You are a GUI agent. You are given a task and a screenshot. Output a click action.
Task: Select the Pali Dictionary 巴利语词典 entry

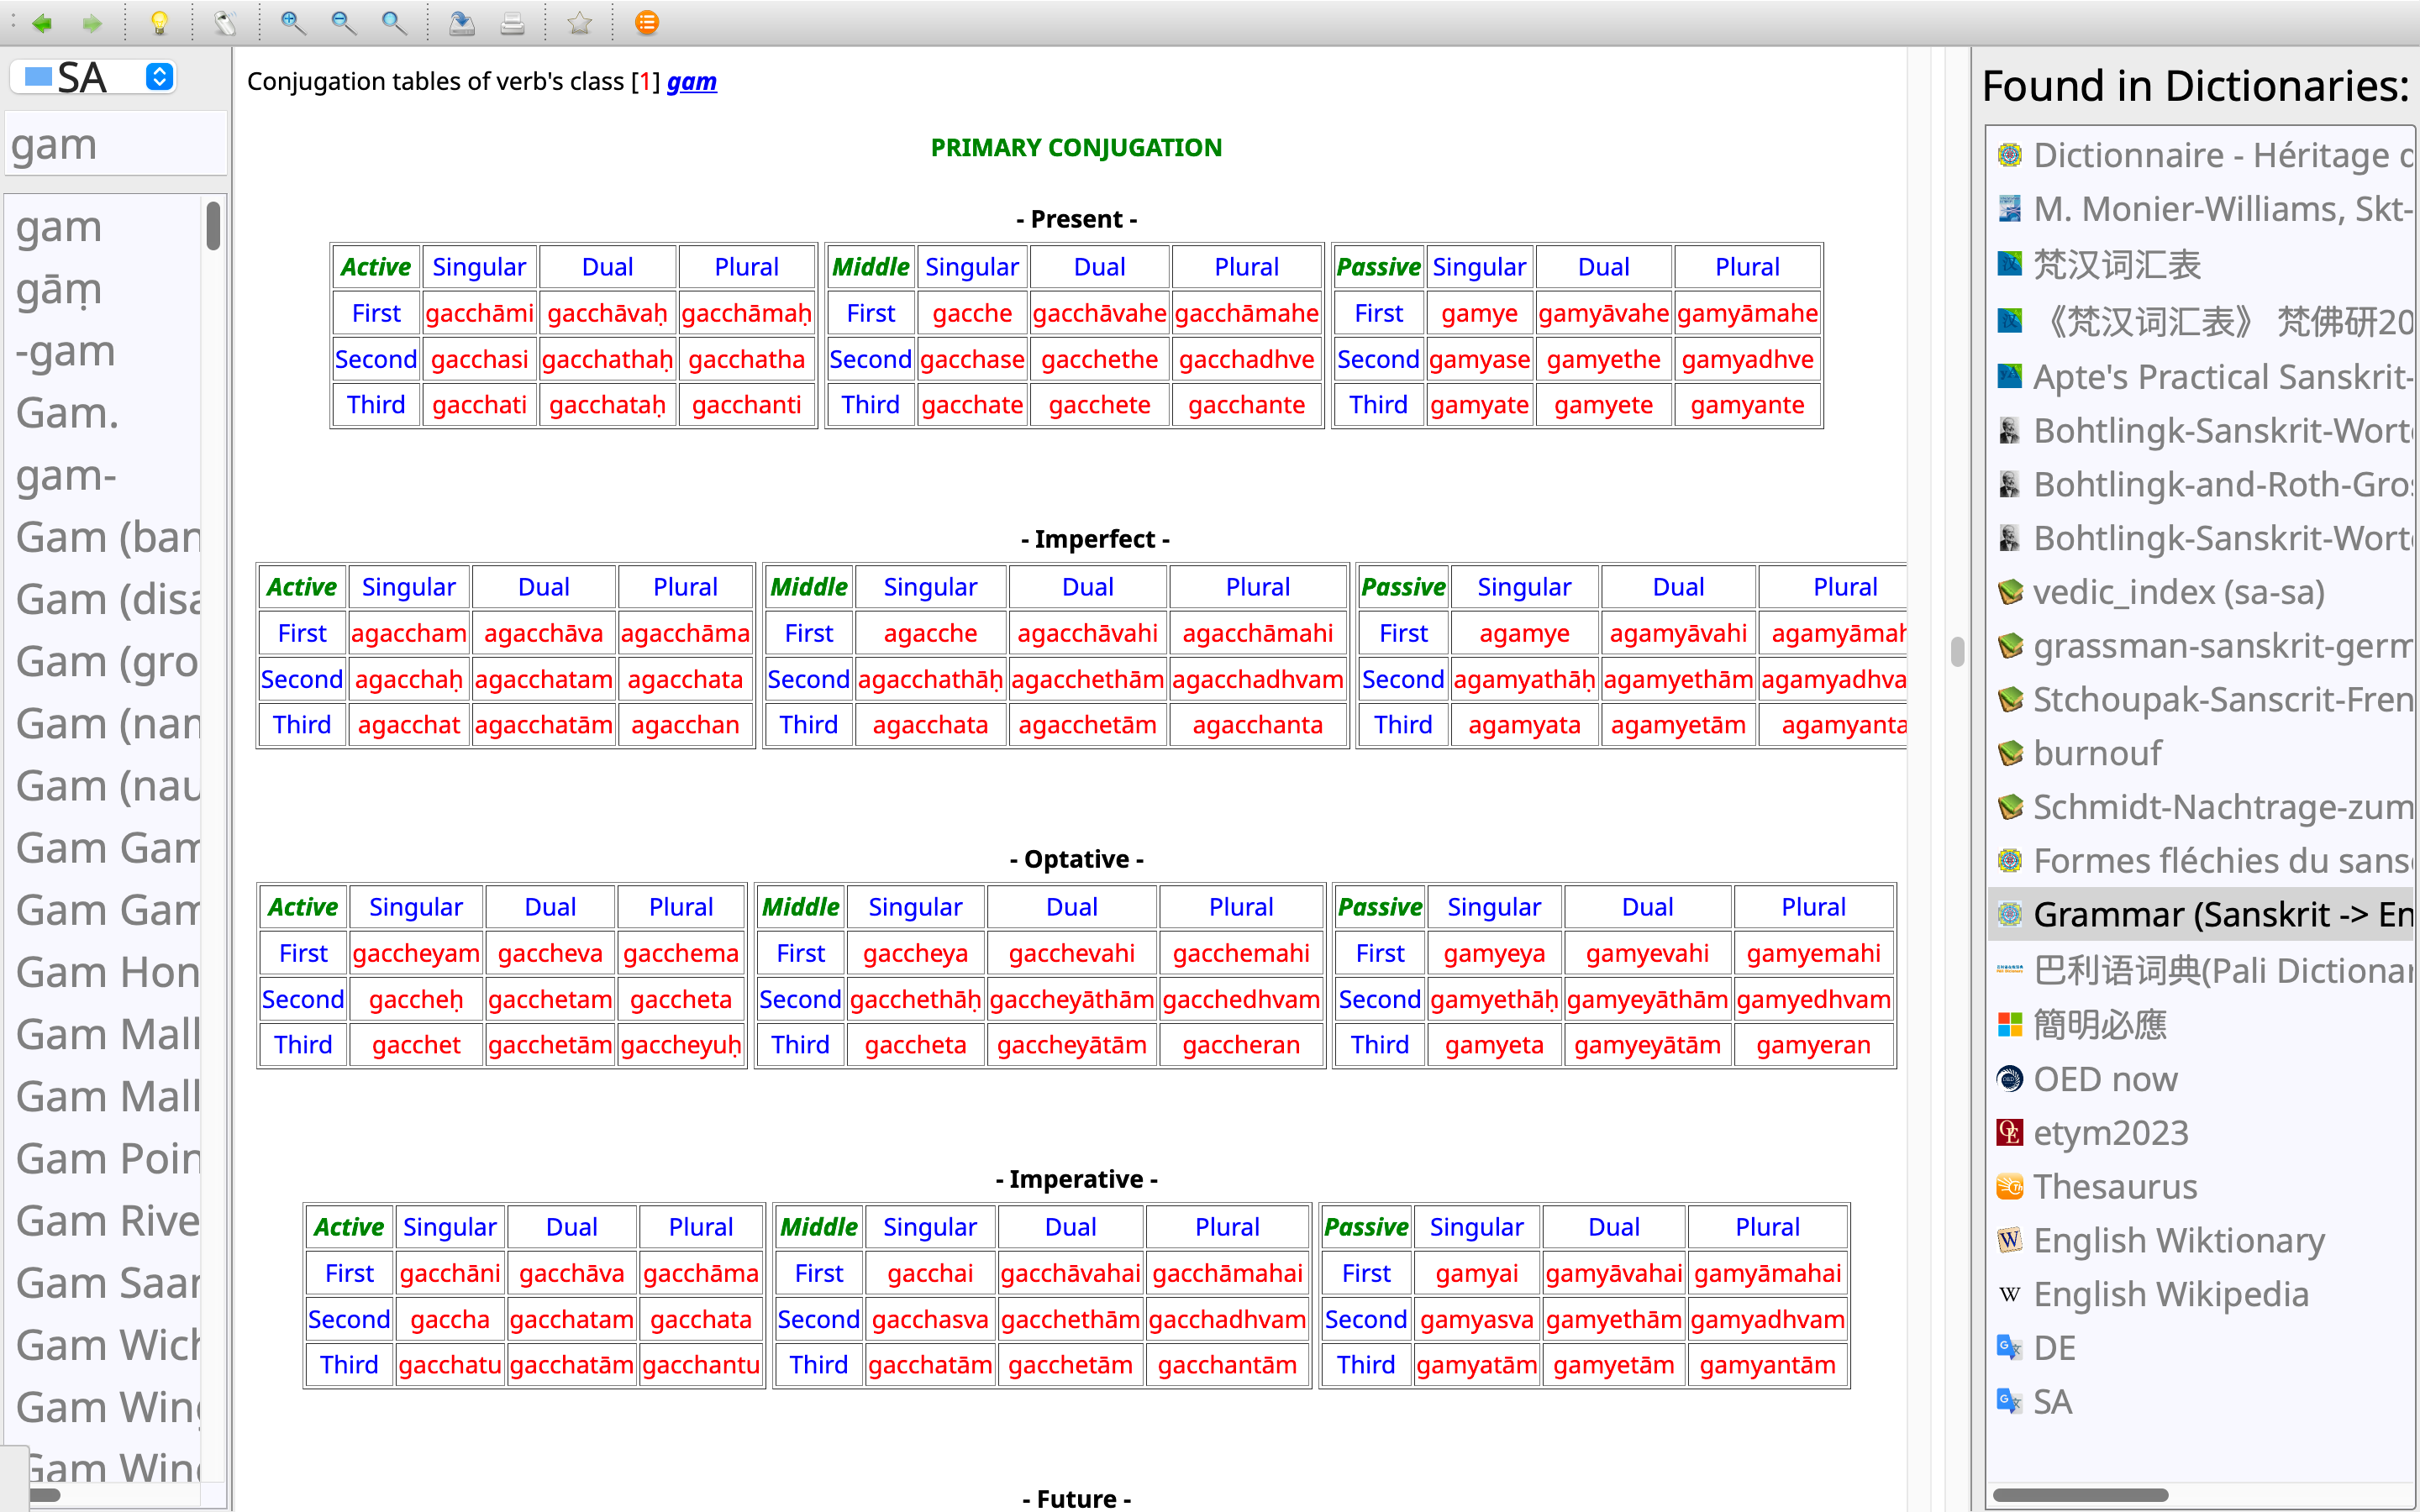tap(2200, 970)
